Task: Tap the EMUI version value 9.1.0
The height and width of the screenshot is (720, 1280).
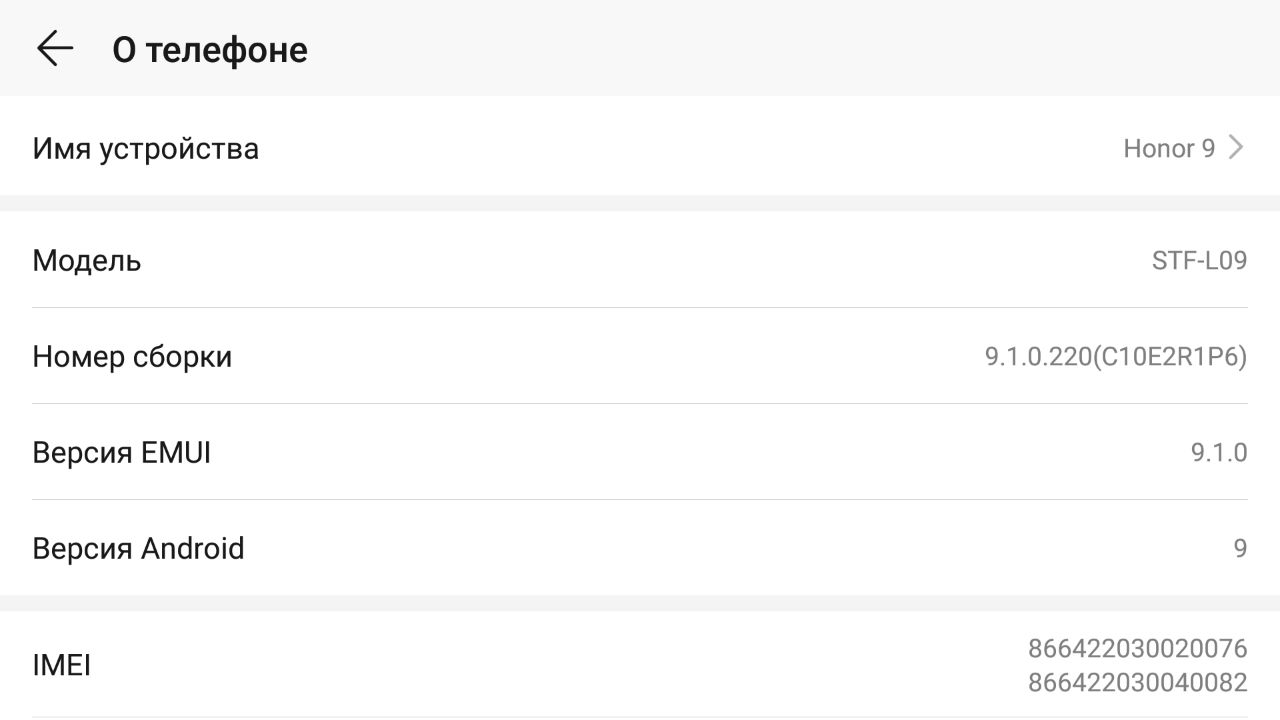Action: tap(1218, 452)
